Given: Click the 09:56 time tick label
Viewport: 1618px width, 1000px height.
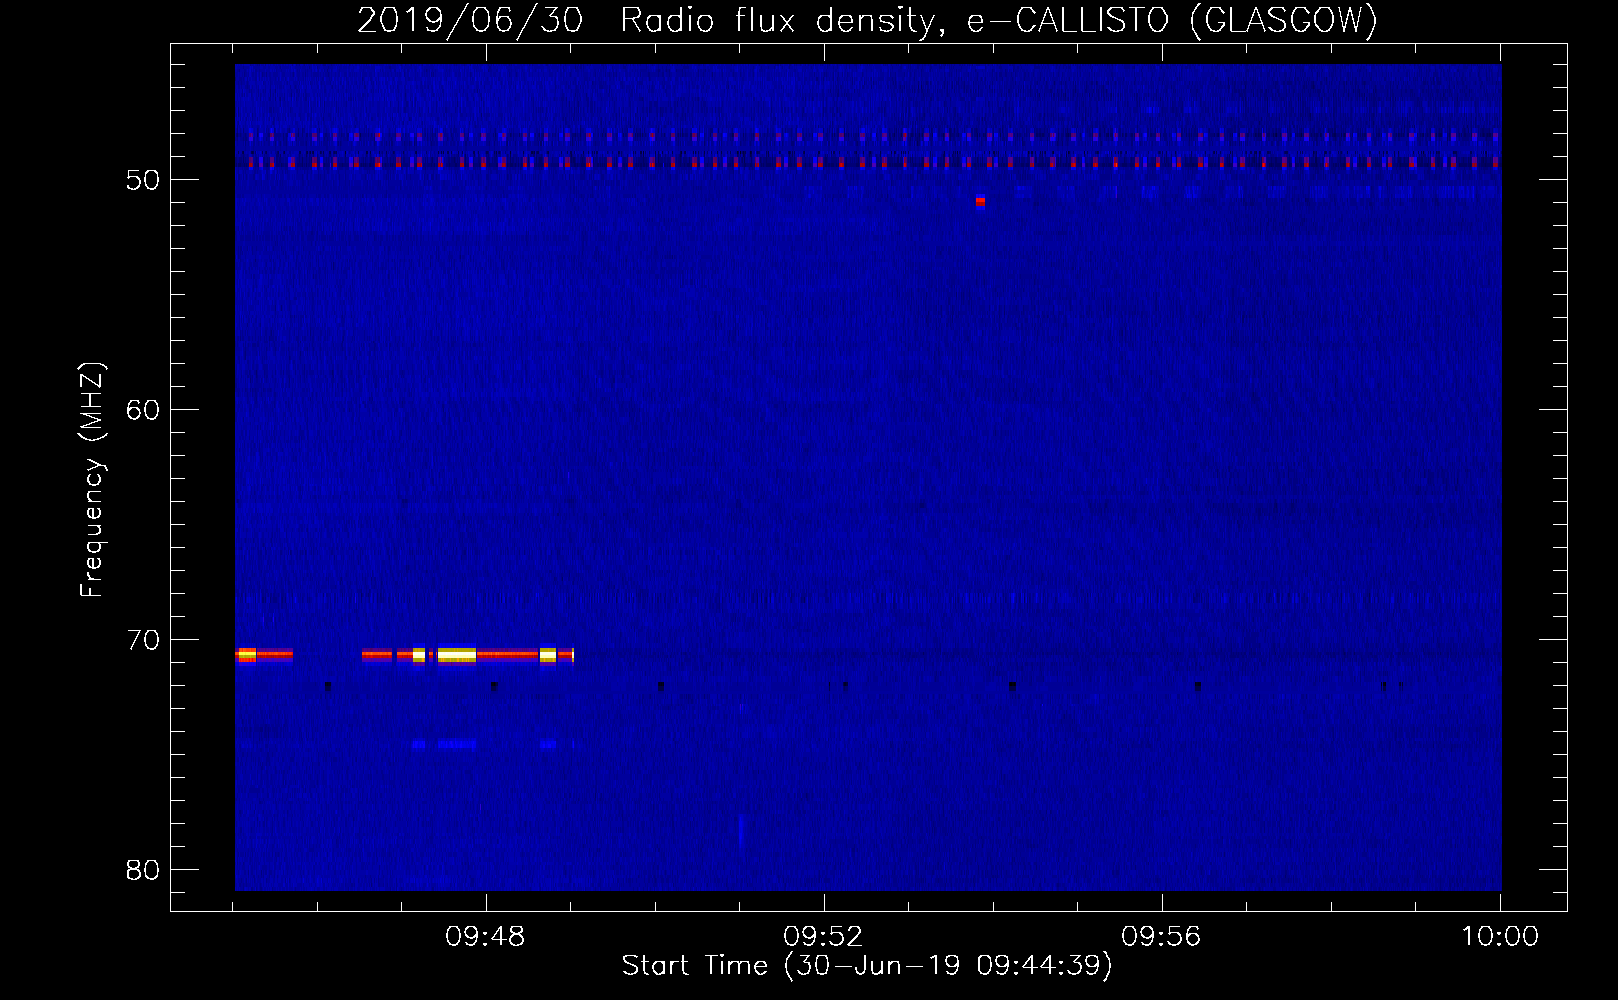Looking at the screenshot, I should click(x=1161, y=937).
